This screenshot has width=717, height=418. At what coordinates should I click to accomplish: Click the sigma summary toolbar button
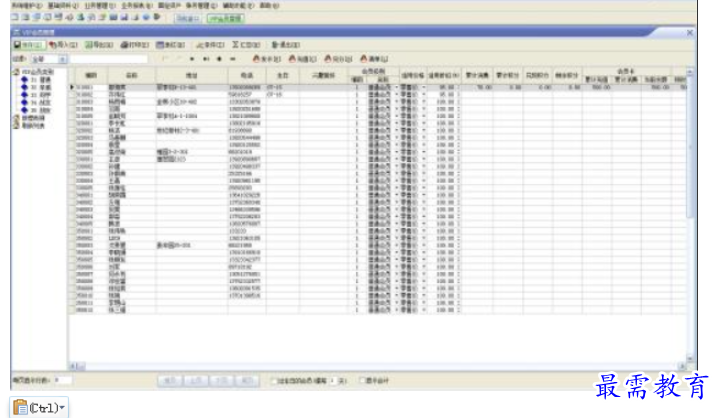click(246, 45)
